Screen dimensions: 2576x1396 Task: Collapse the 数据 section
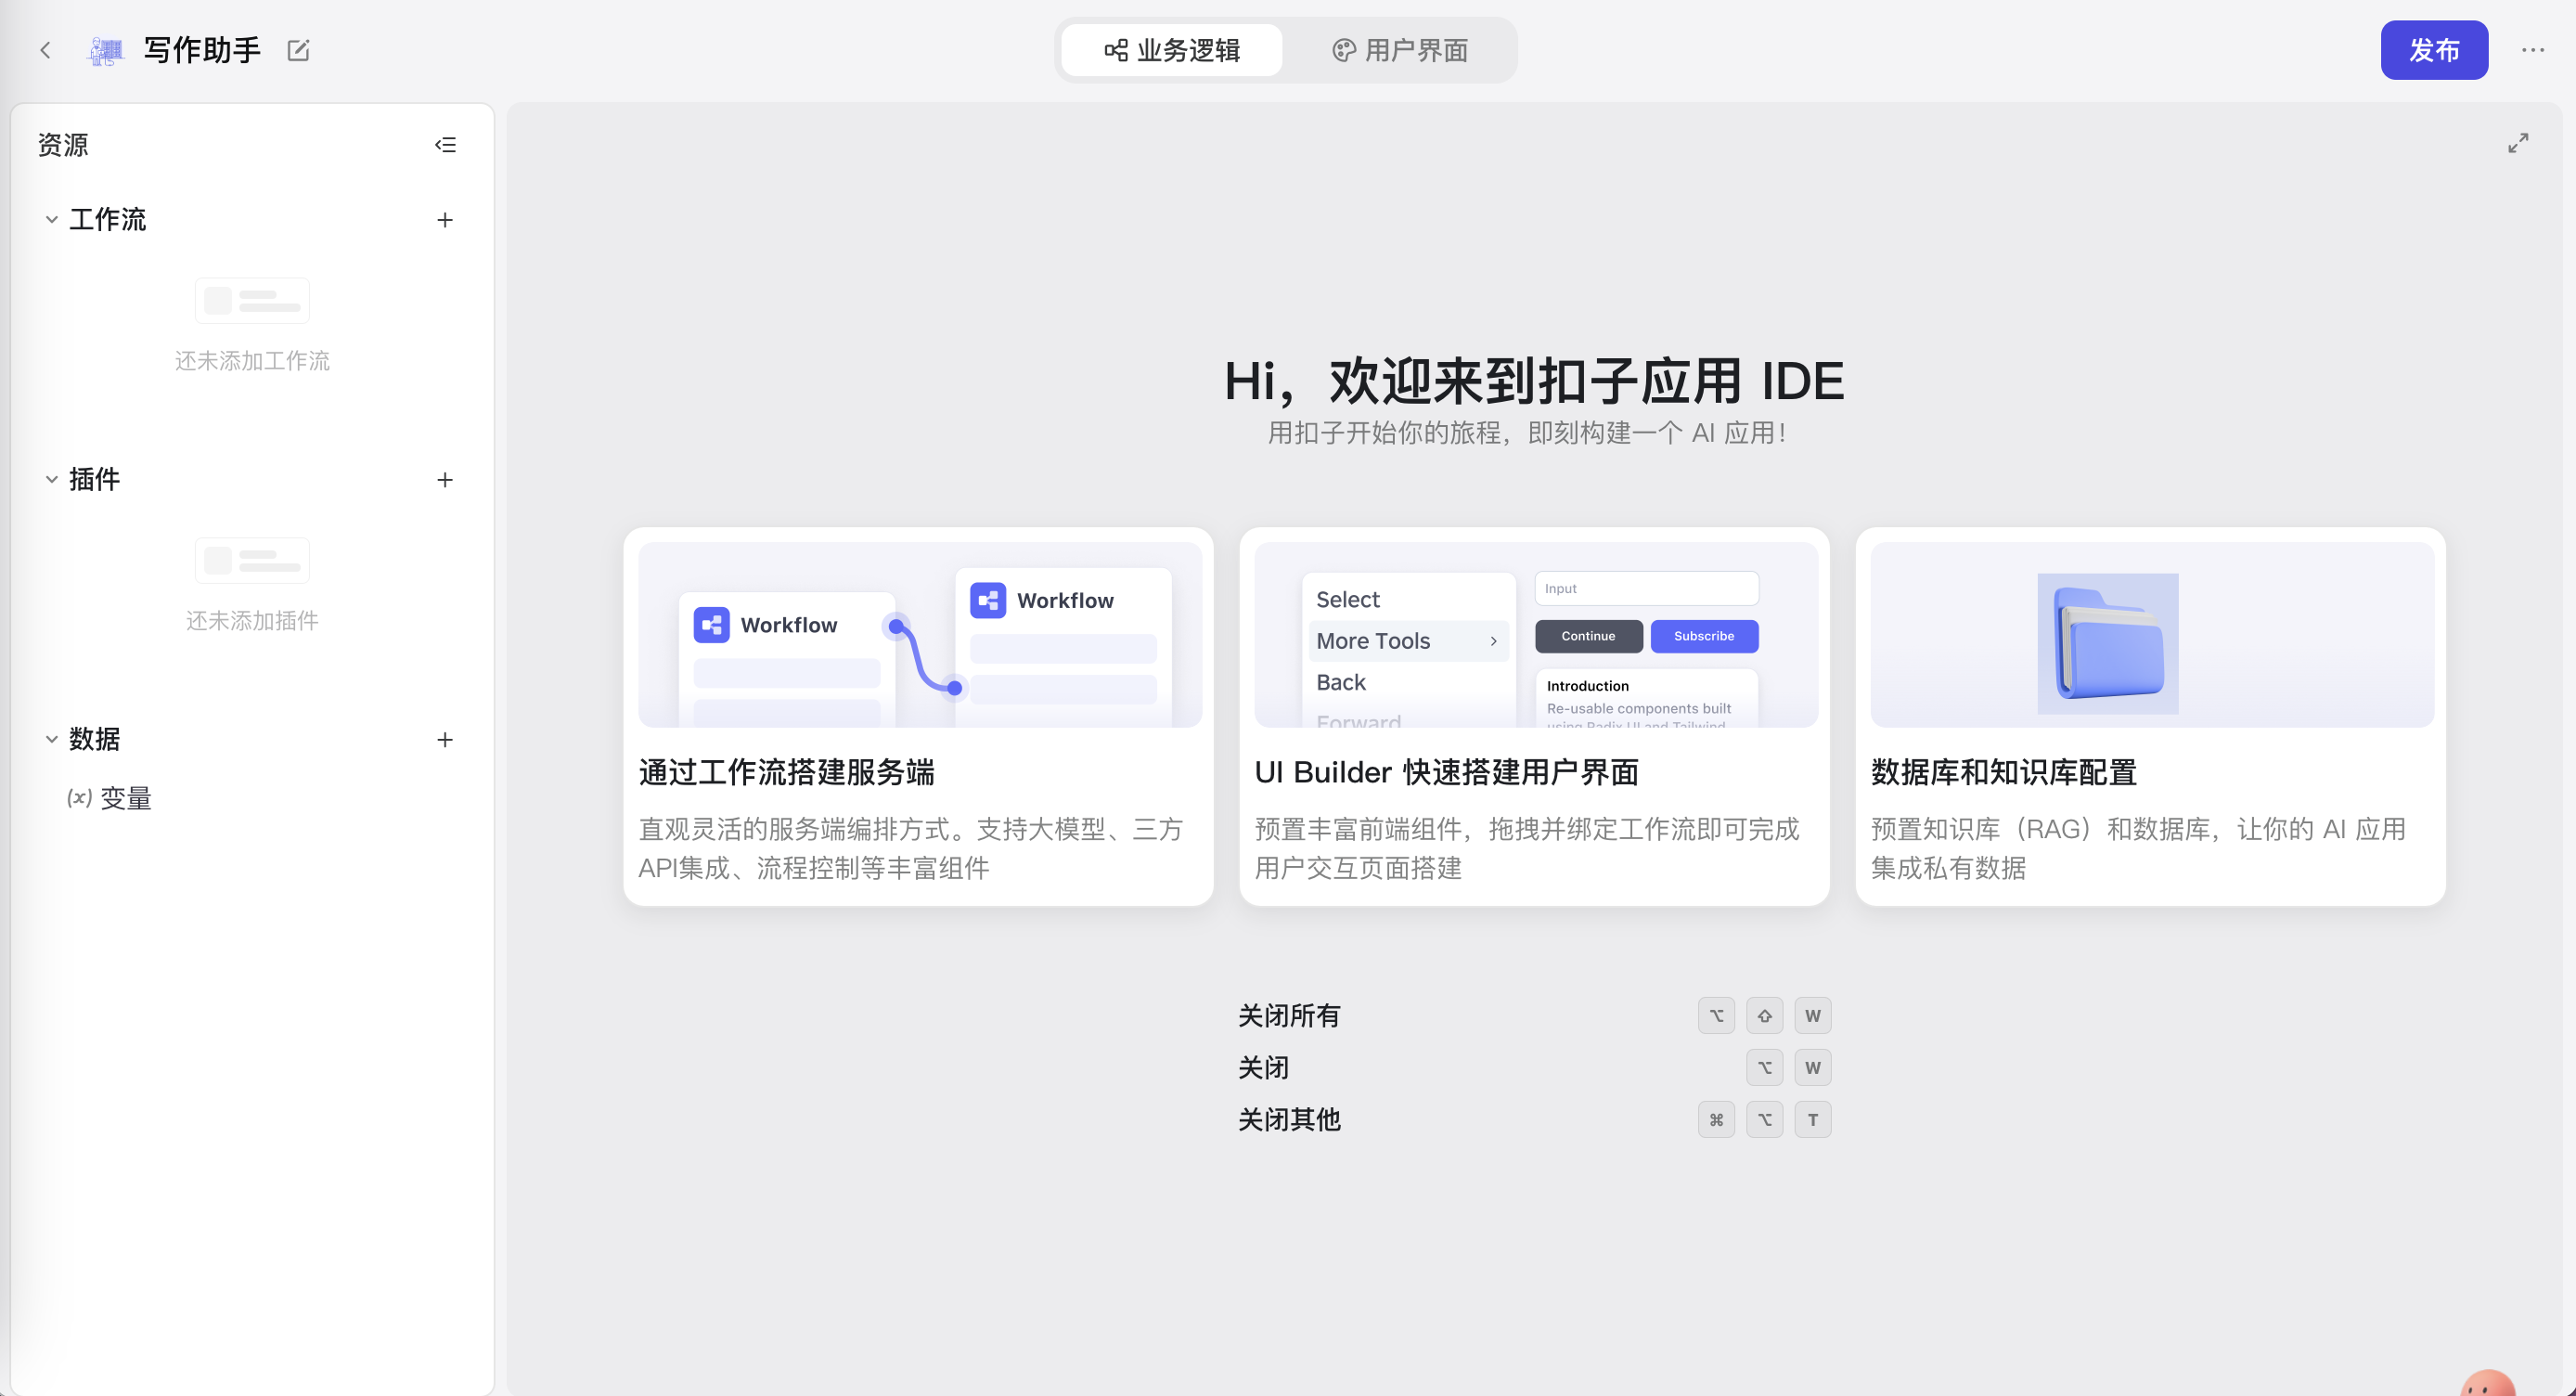(x=52, y=740)
